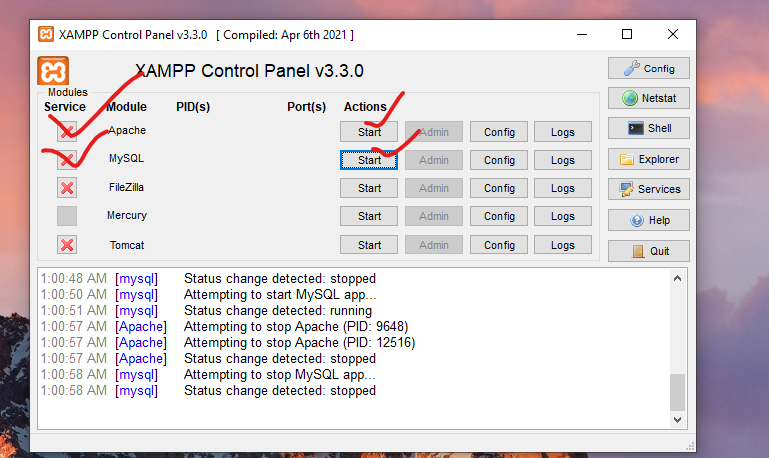Click the large orange XAMPP logo
Image resolution: width=769 pixels, height=458 pixels.
click(x=53, y=71)
